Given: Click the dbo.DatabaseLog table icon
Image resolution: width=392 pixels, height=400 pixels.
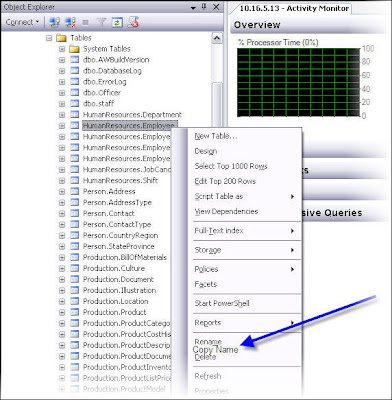Looking at the screenshot, I should click(x=75, y=71).
